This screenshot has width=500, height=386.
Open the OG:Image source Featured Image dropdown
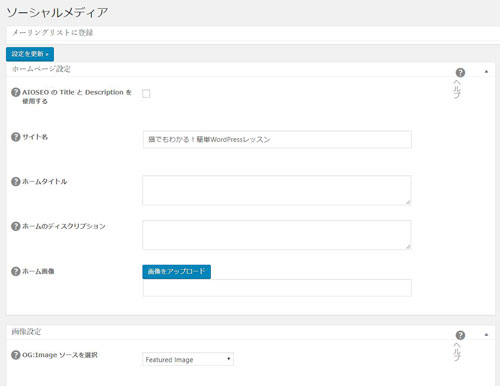188,359
